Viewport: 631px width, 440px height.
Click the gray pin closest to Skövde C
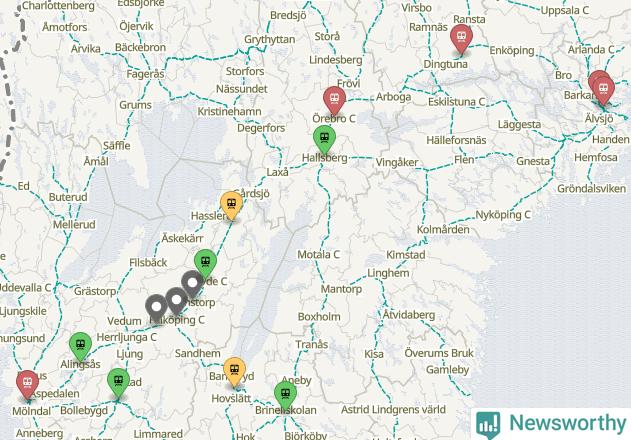pos(192,285)
